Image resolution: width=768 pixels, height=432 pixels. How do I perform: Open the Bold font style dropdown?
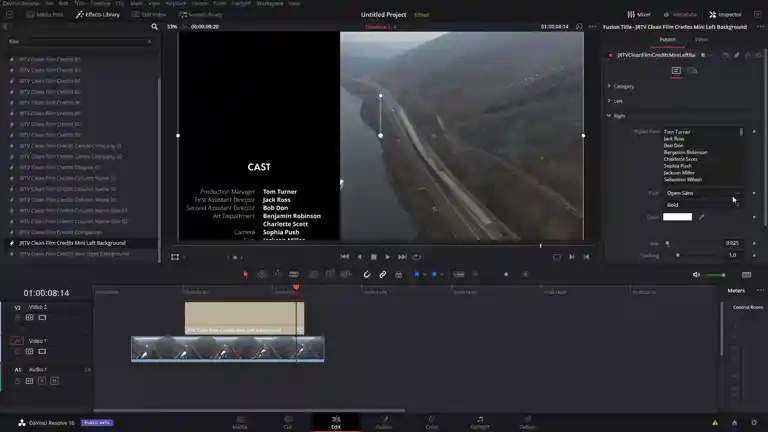(702, 205)
